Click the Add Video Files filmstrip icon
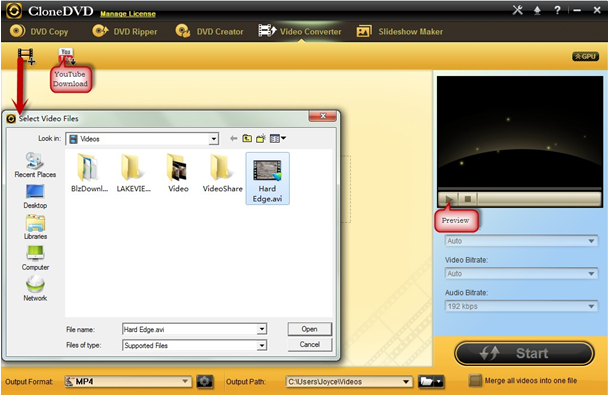Image resolution: width=608 pixels, height=395 pixels. [x=26, y=56]
